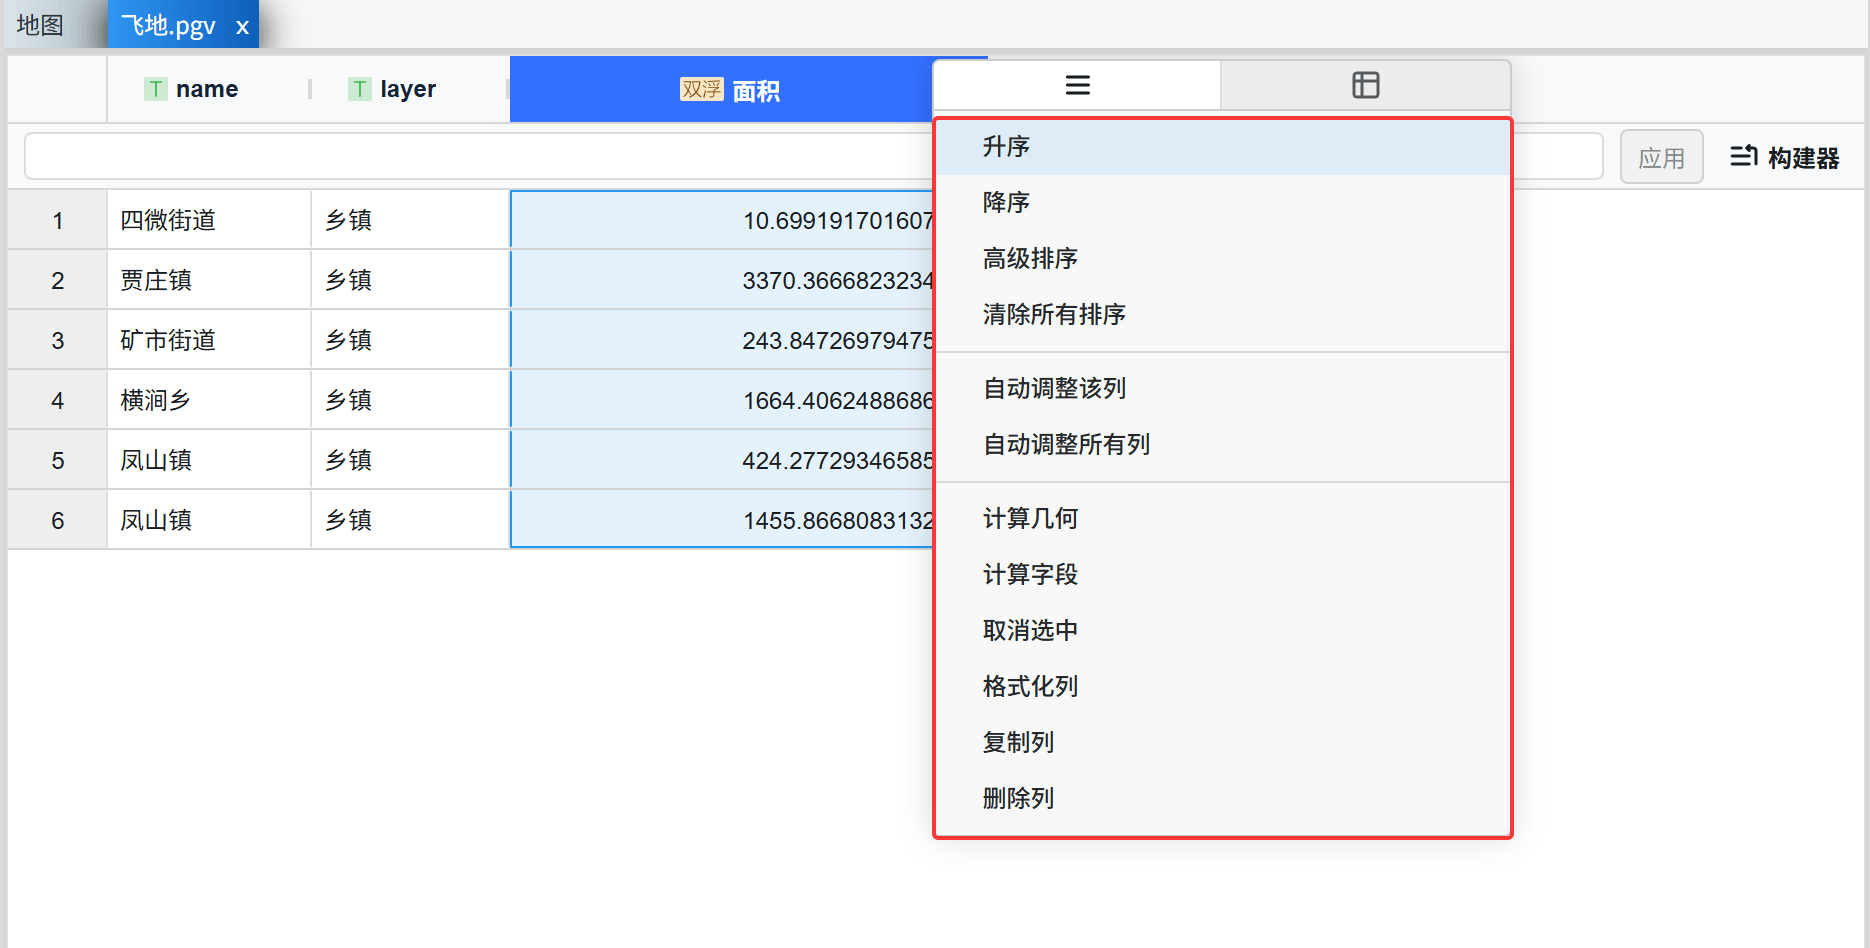
Task: Click the name column header
Action: tap(206, 89)
